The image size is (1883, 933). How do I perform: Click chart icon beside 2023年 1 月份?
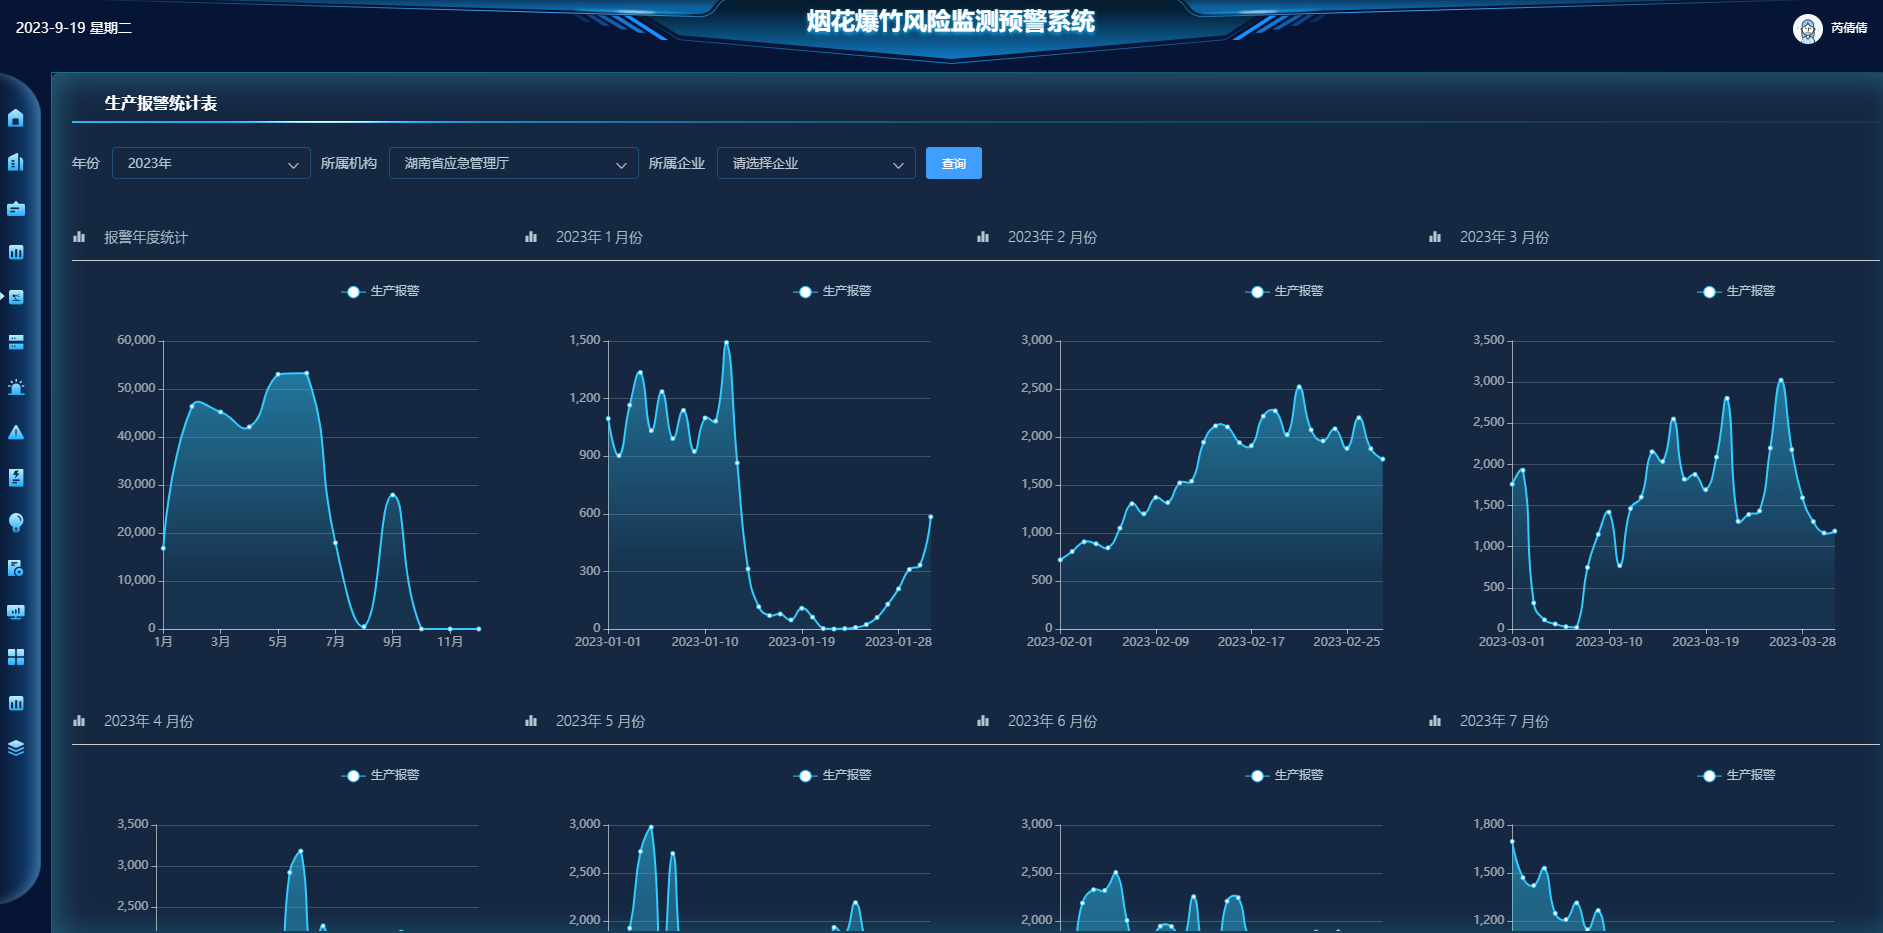coord(531,237)
